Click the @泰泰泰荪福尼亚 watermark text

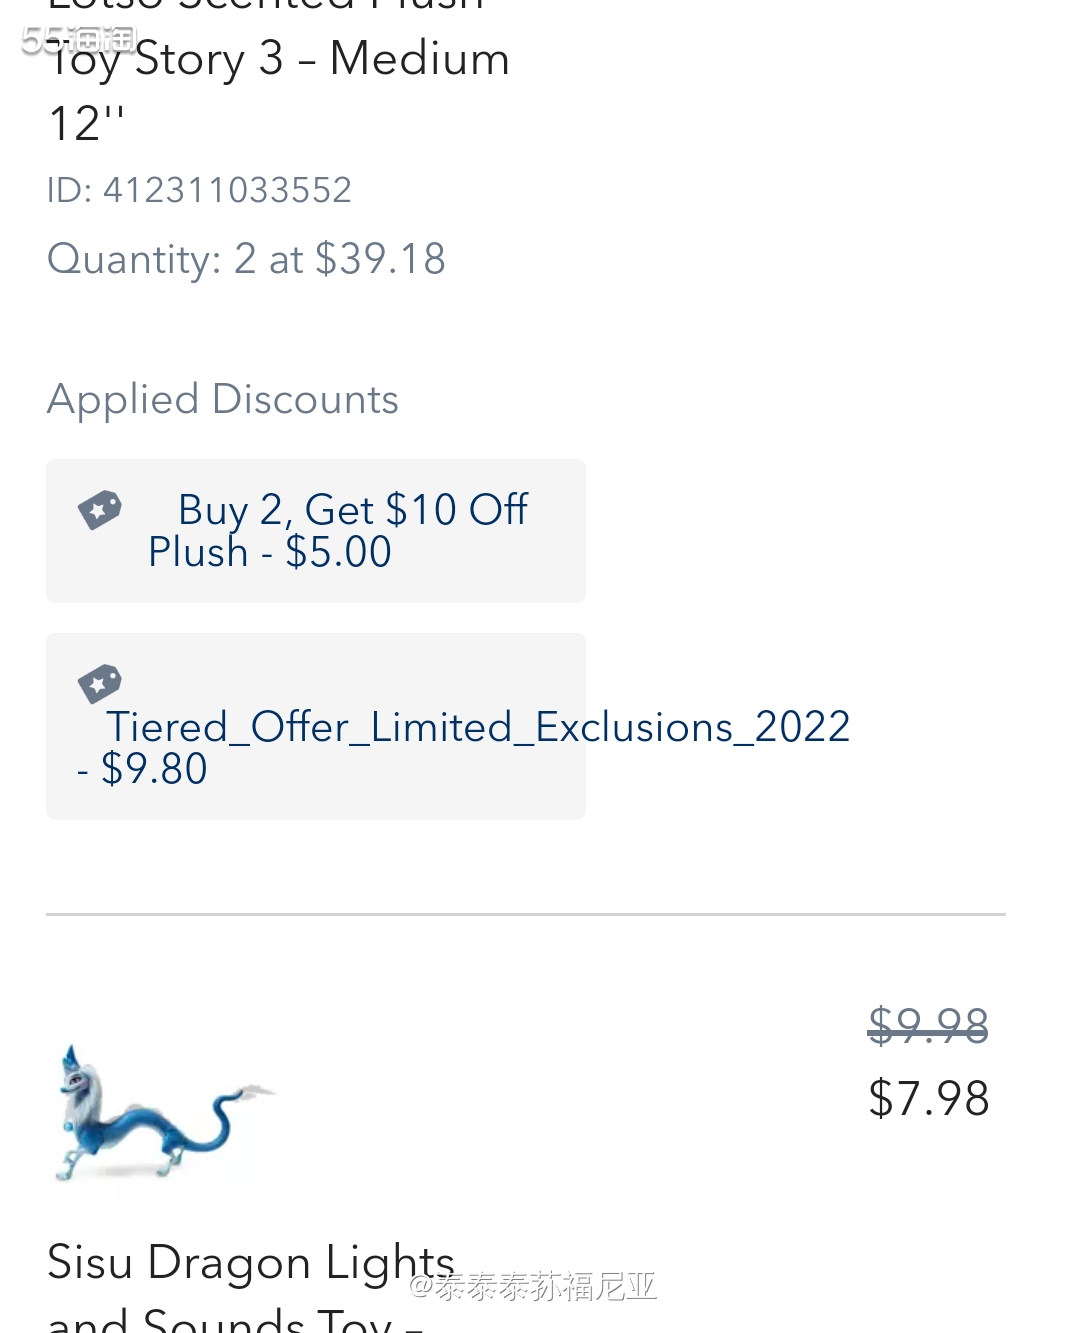[x=533, y=1286]
